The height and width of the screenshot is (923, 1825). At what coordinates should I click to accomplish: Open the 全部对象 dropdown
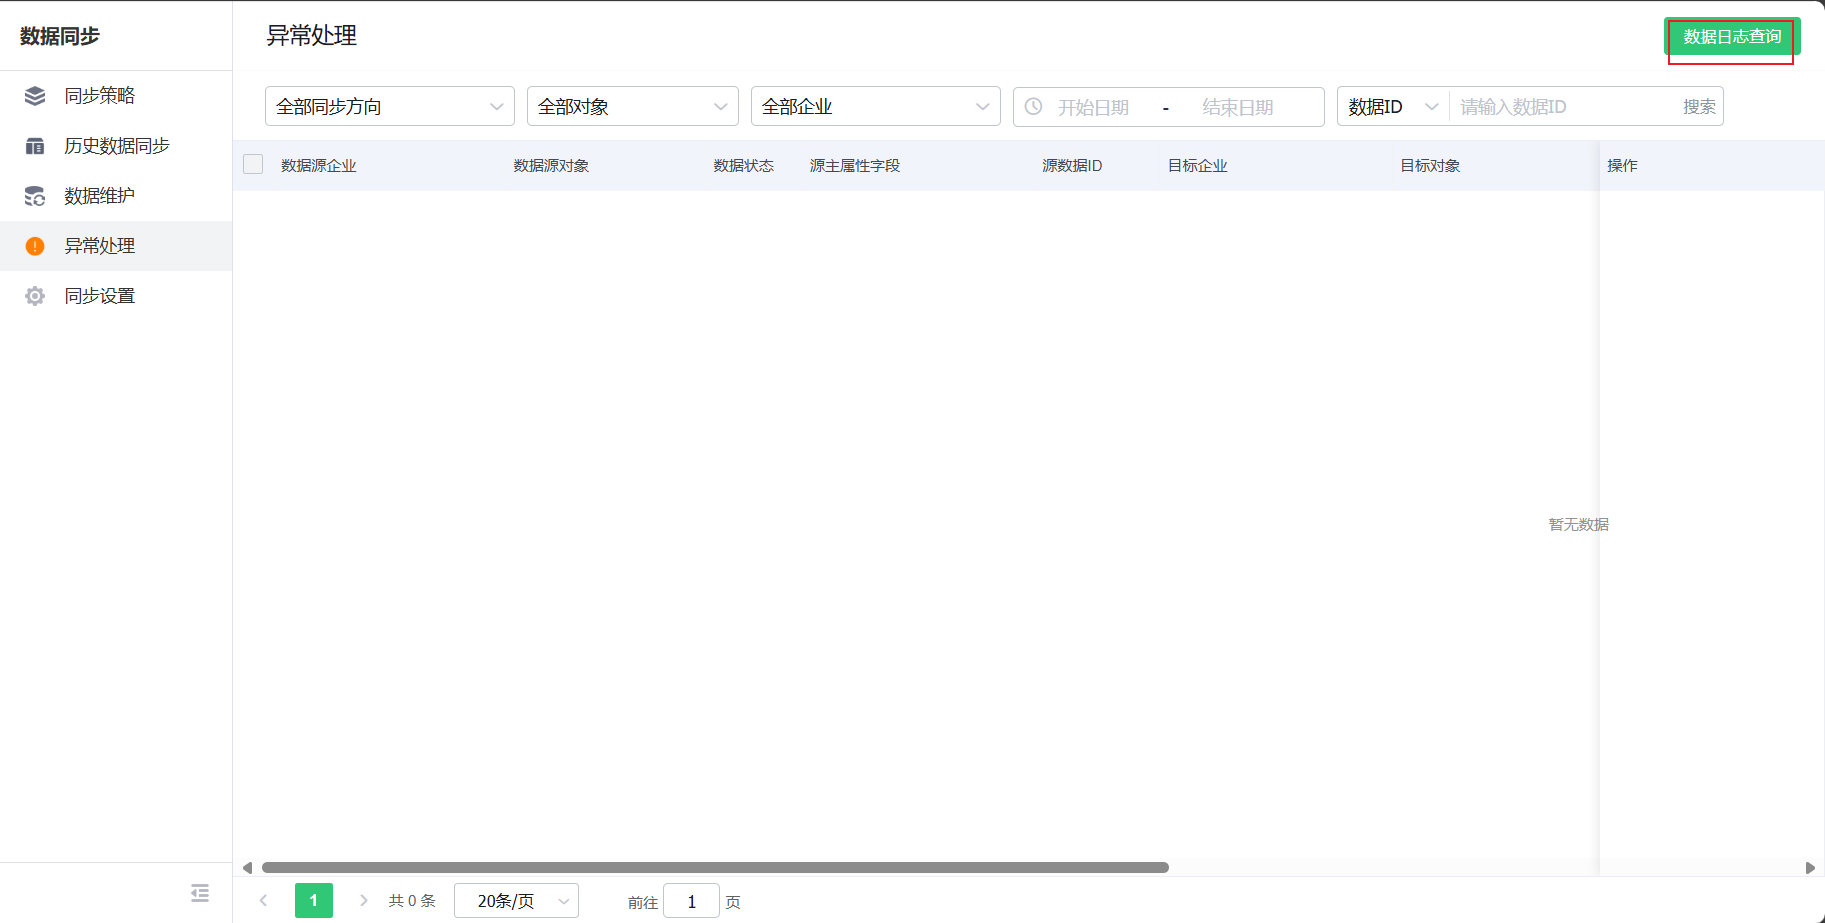pos(632,105)
